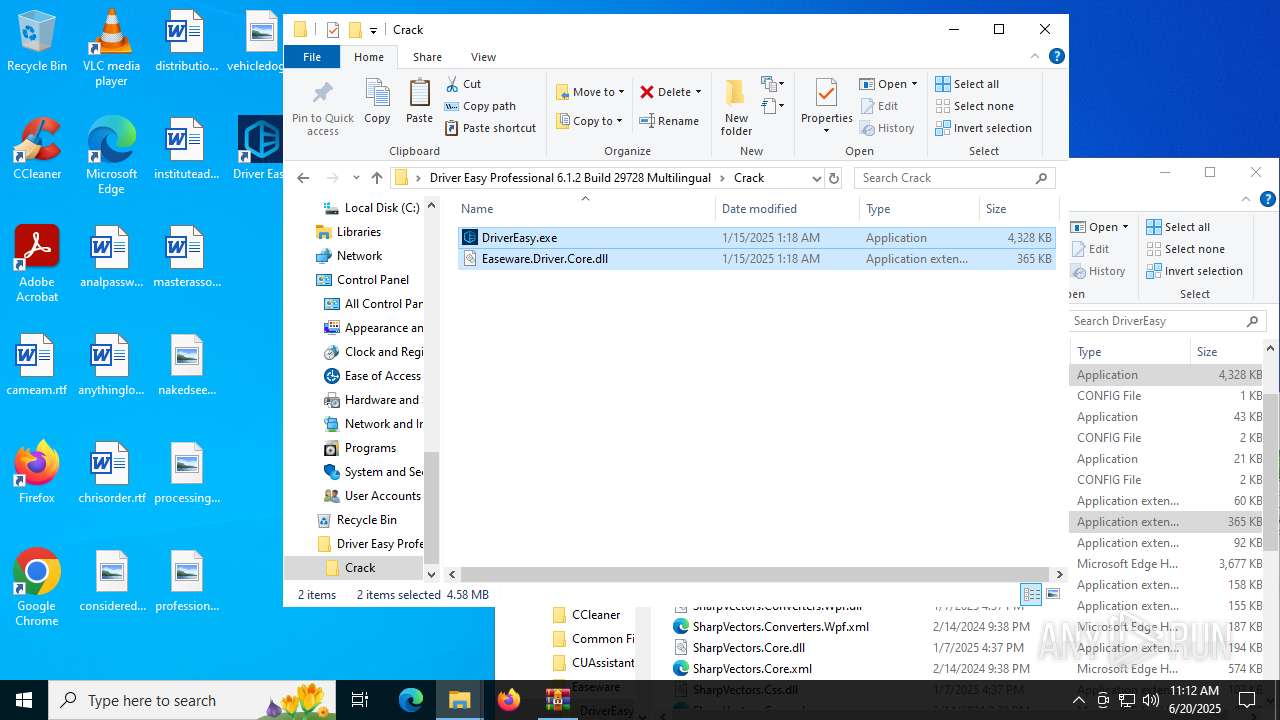1280x720 pixels.
Task: Click Select all in background Explorer window
Action: (x=1178, y=227)
